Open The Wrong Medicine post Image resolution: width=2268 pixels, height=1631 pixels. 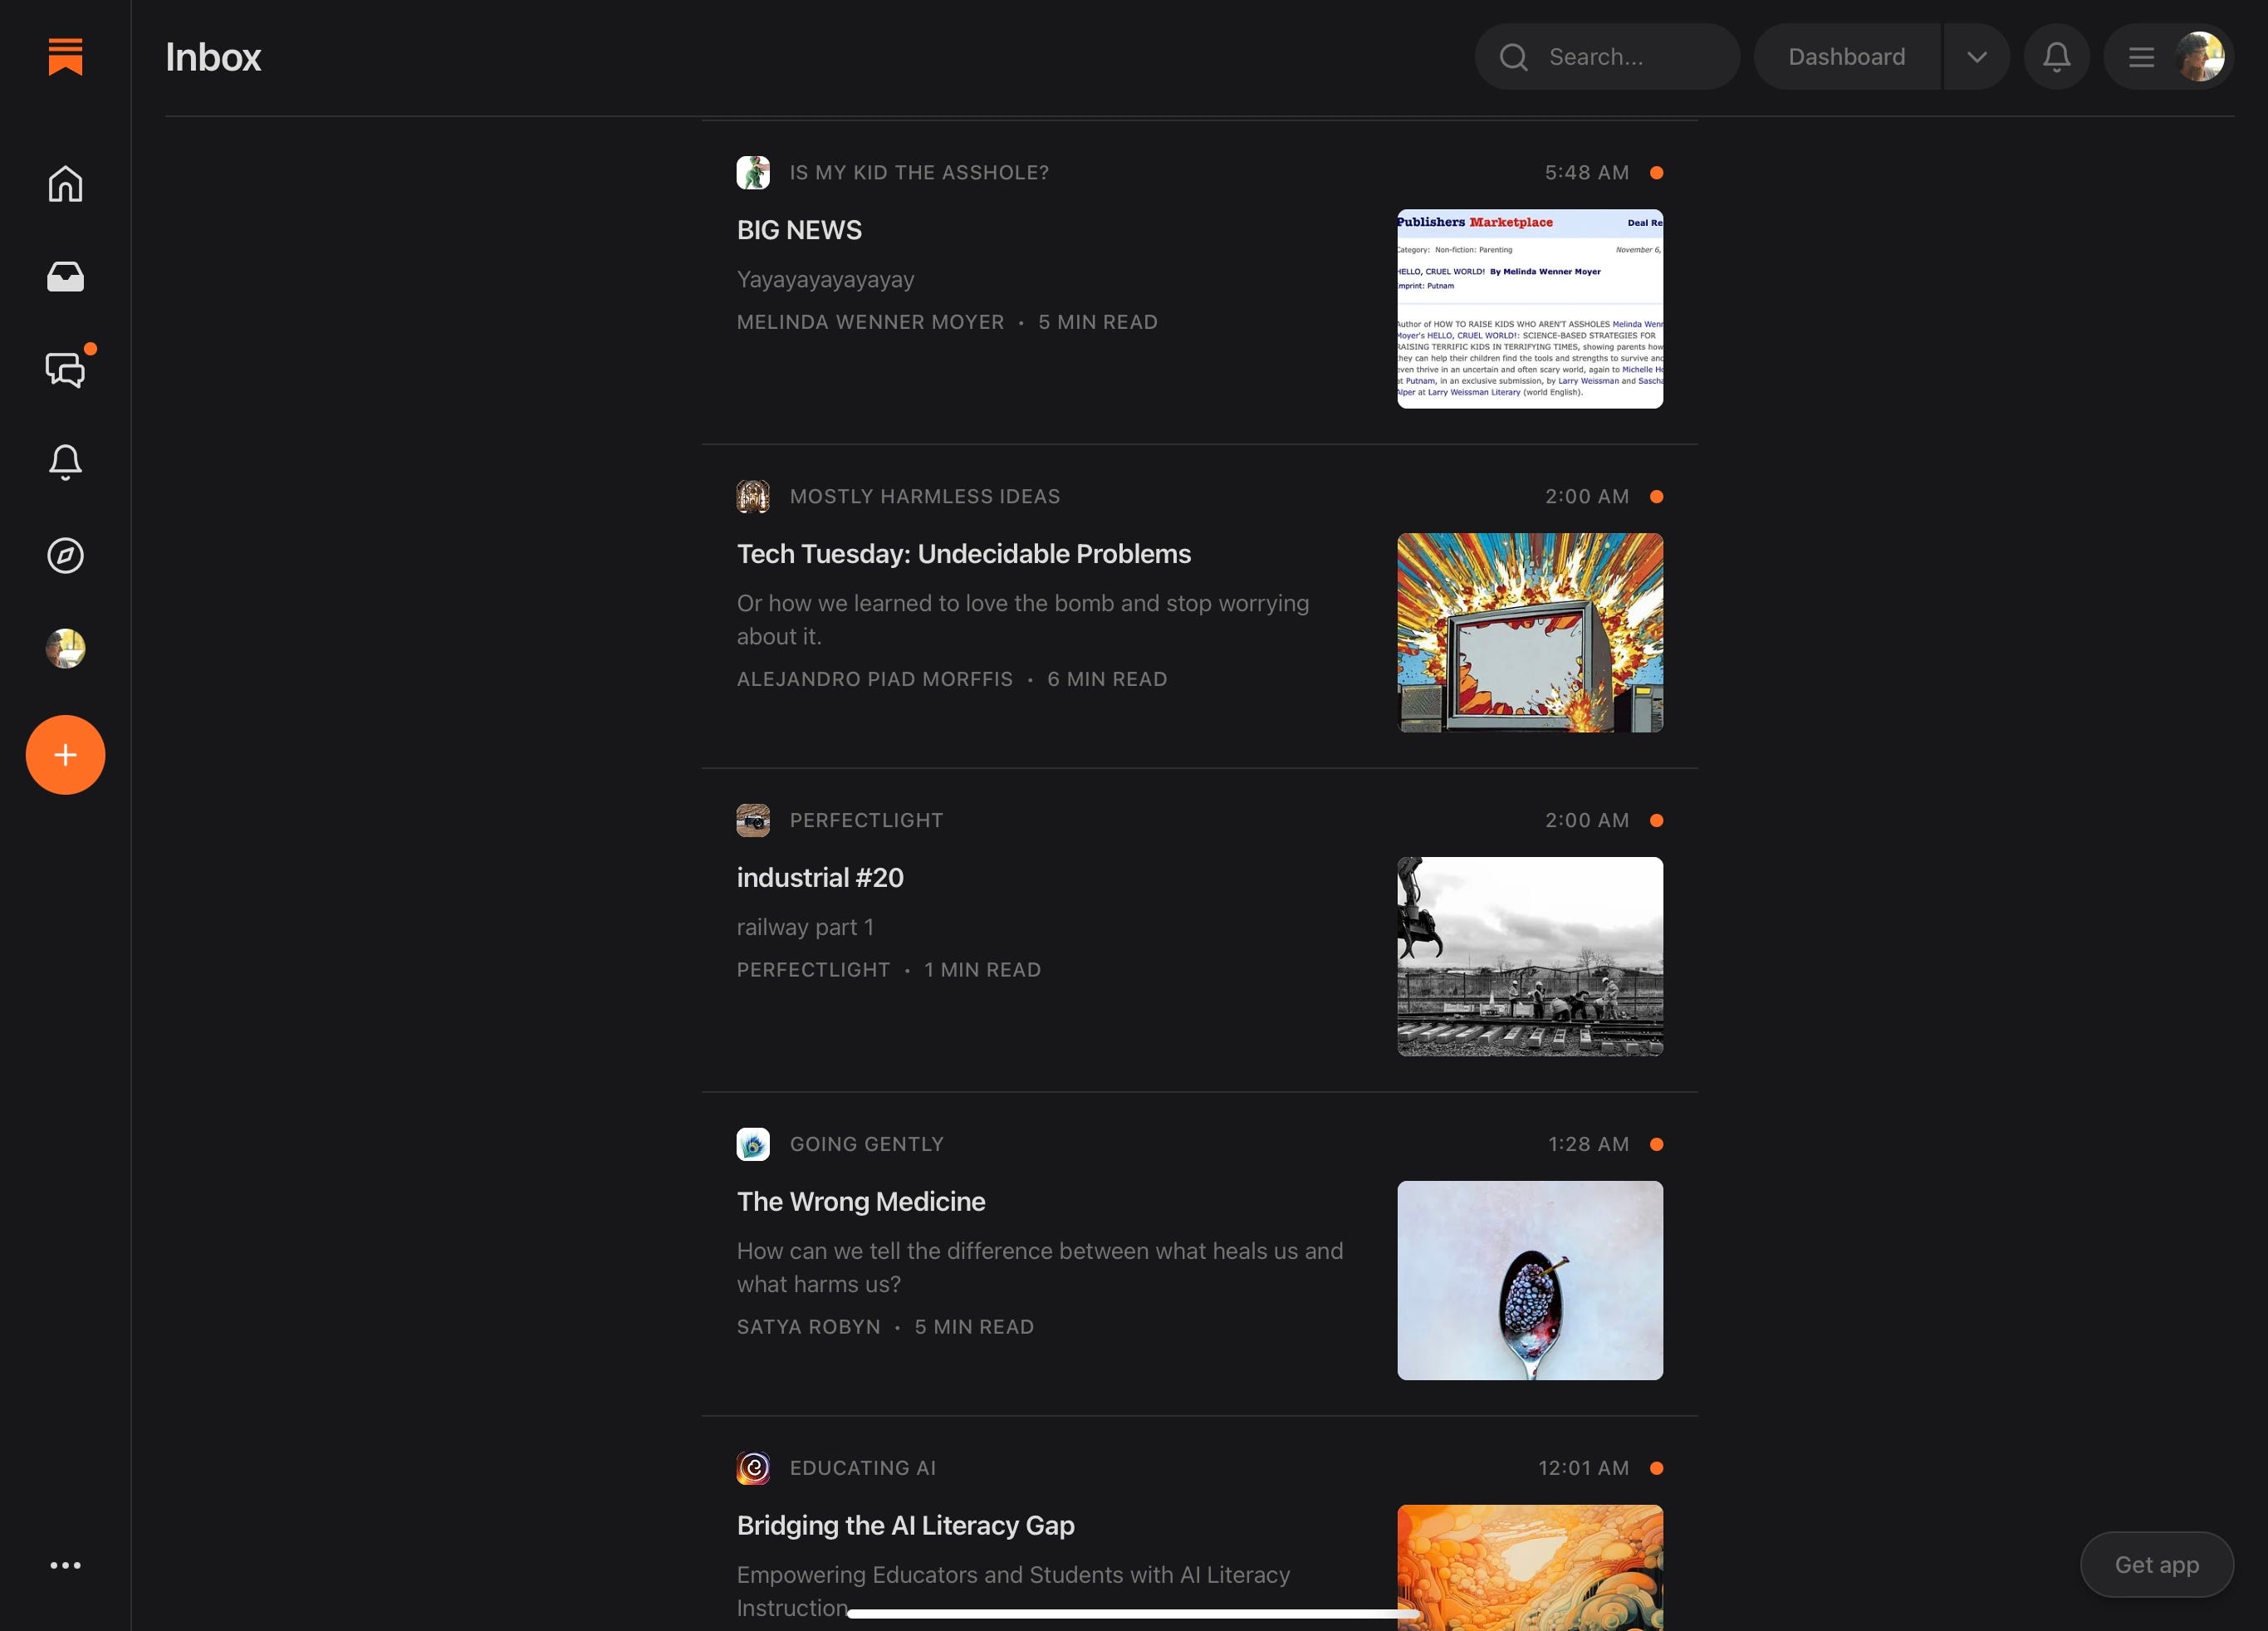pos(861,1202)
